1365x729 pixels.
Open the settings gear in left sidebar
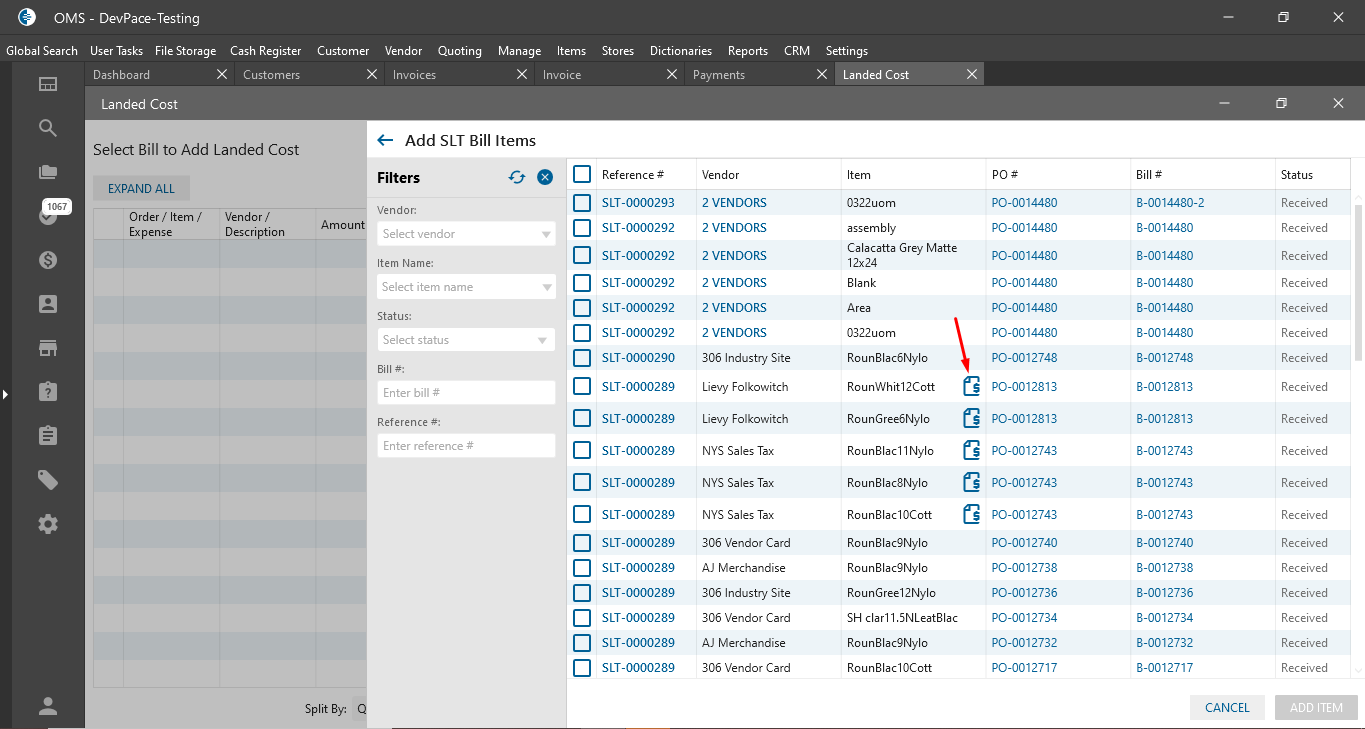[x=48, y=524]
